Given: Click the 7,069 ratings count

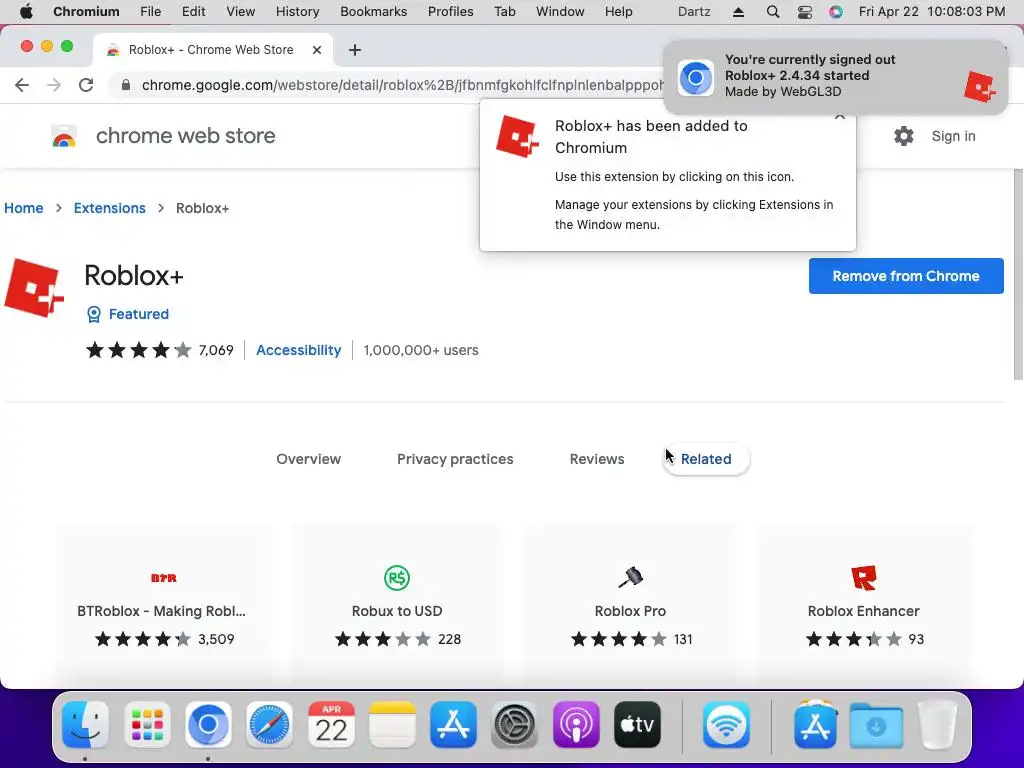Looking at the screenshot, I should coord(216,350).
